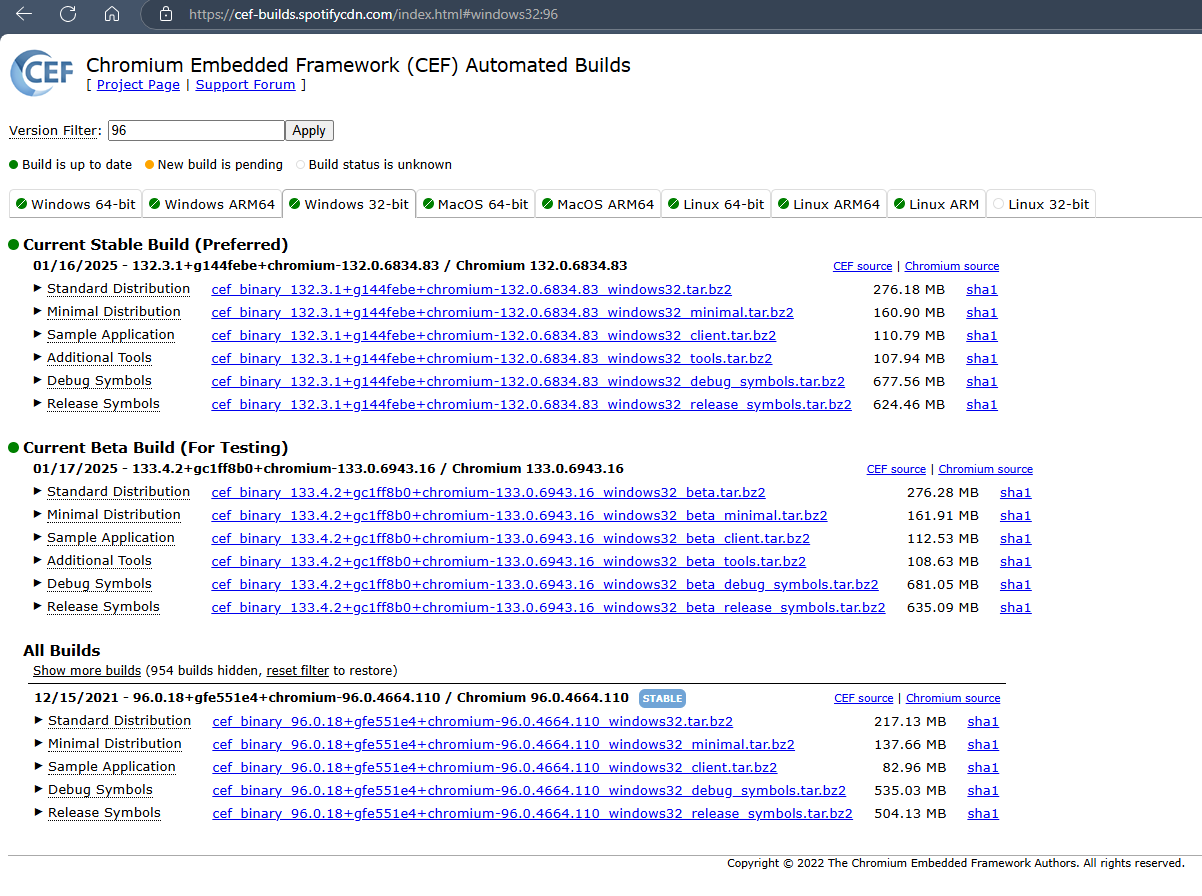This screenshot has width=1202, height=896.
Task: Expand beta build Sample Application triangle
Action: click(x=38, y=537)
